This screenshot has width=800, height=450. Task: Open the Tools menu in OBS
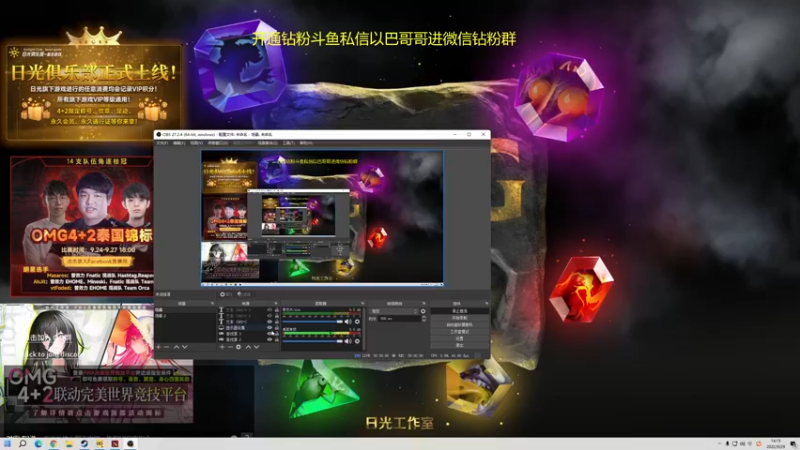pos(289,143)
